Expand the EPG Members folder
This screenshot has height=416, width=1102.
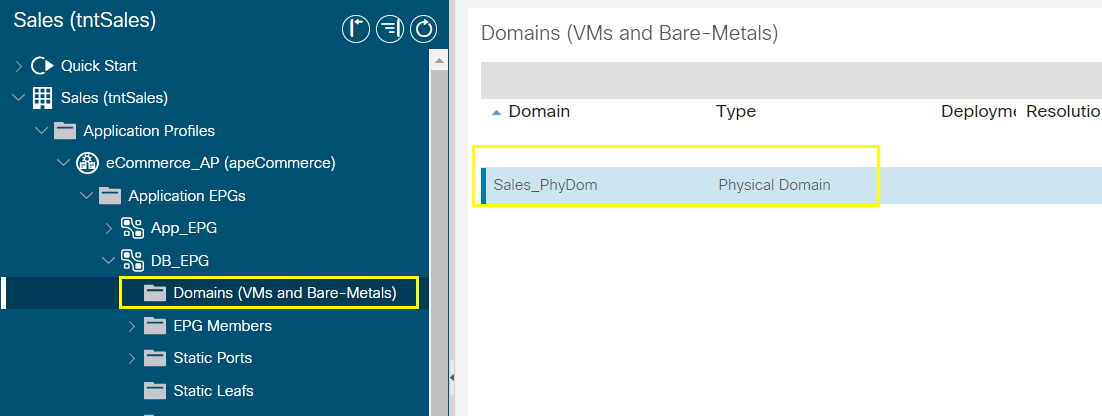(131, 326)
